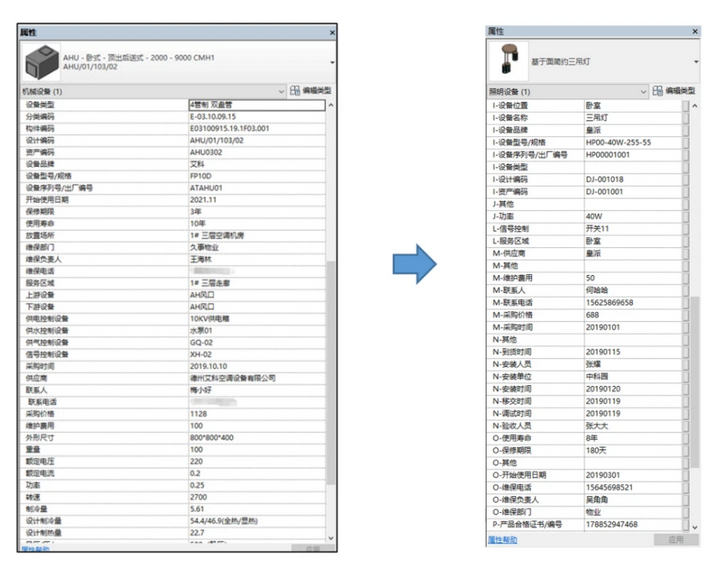Click the 设备类型 value field 4管制 双盘管
Screen dimensions: 704x562
pos(257,105)
